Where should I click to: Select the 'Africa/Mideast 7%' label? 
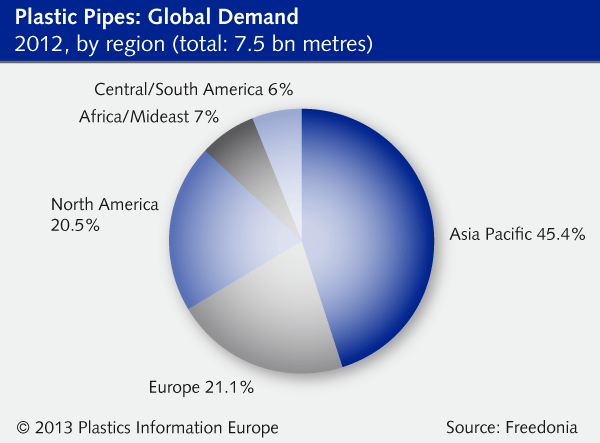coord(149,117)
